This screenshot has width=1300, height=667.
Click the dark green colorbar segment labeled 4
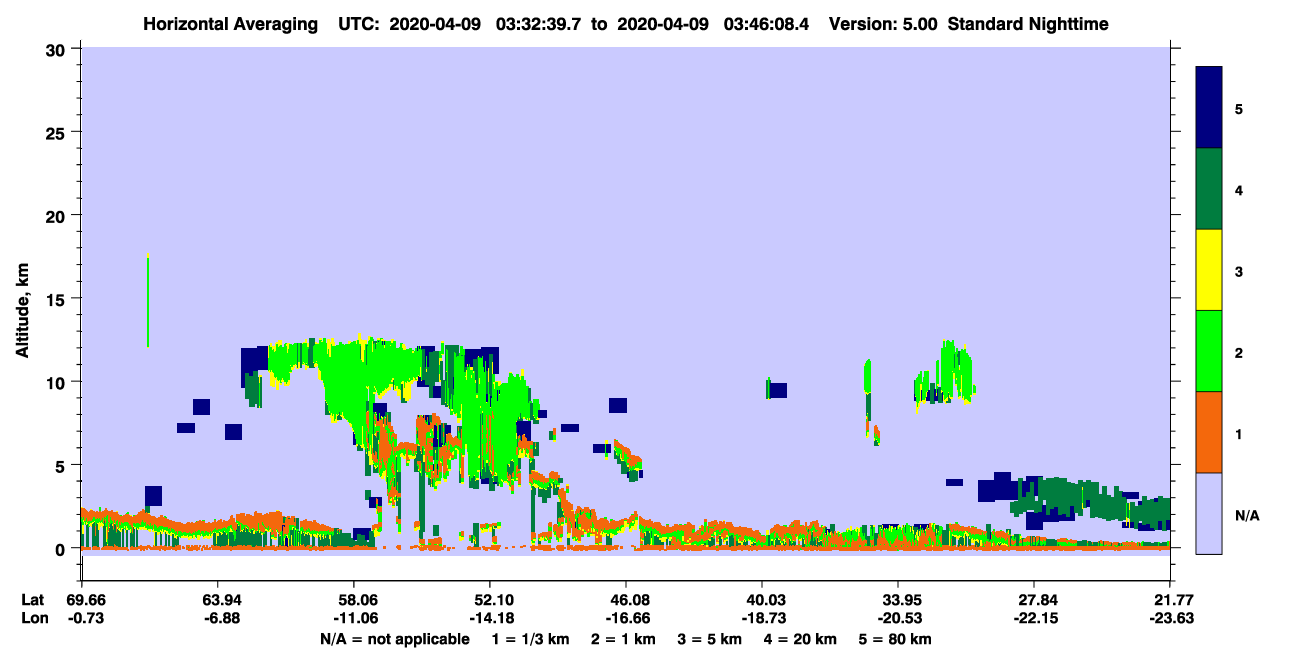(x=1209, y=189)
